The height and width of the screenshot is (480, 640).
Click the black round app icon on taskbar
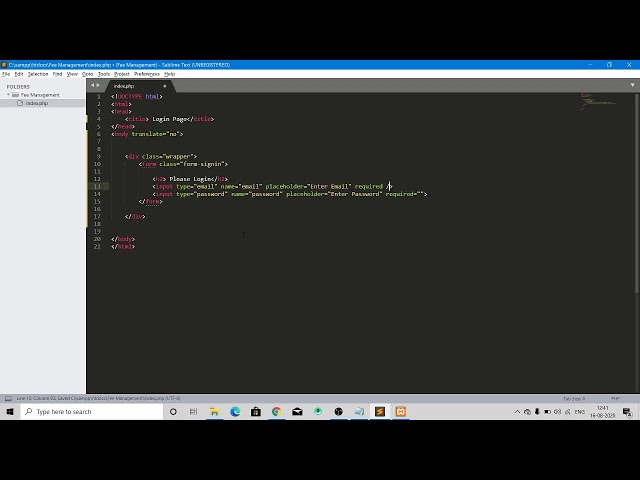[338, 412]
